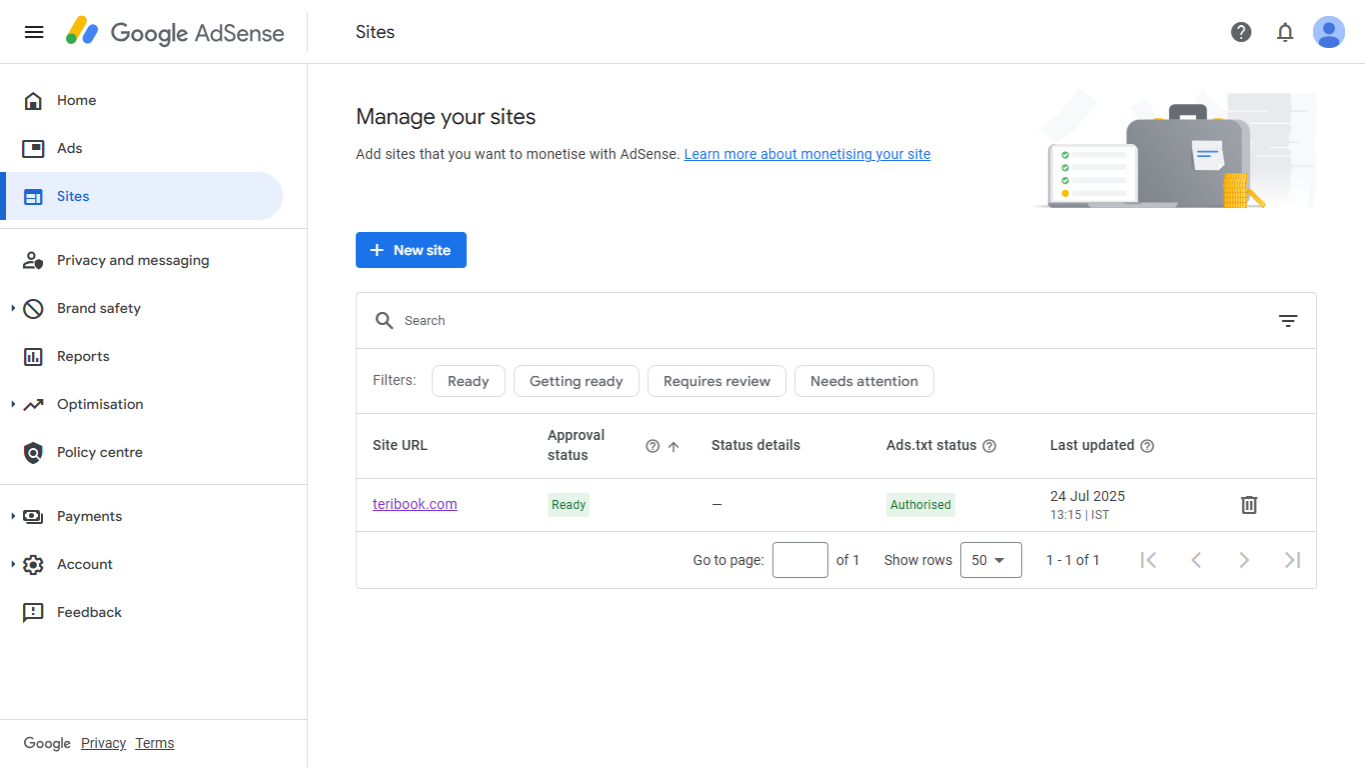The width and height of the screenshot is (1366, 768).
Task: Click the Home house icon in the sidebar
Action: coord(33,100)
